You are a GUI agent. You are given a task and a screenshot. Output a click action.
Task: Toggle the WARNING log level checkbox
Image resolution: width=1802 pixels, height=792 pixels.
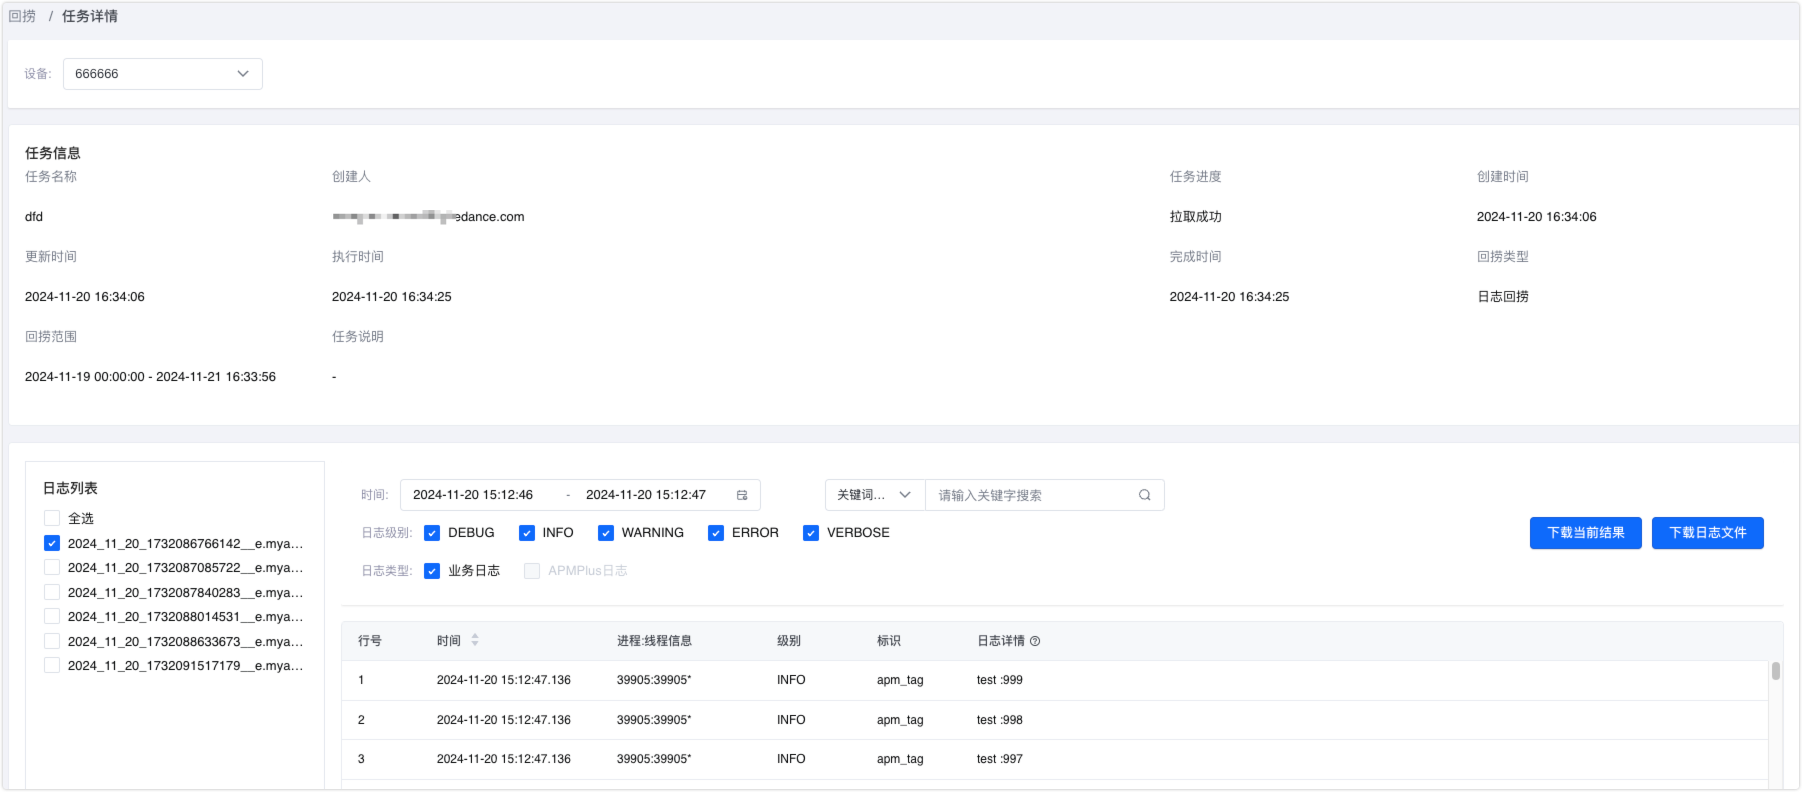606,533
